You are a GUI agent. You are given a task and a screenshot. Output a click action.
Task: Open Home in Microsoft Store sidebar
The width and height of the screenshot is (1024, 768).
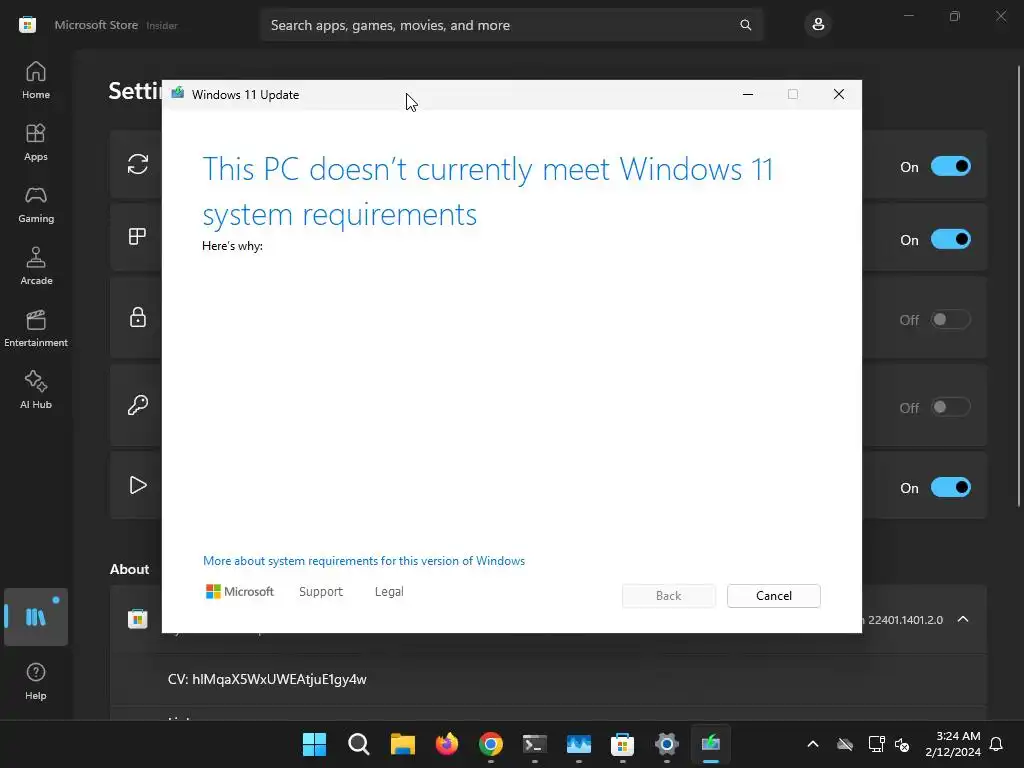point(36,80)
